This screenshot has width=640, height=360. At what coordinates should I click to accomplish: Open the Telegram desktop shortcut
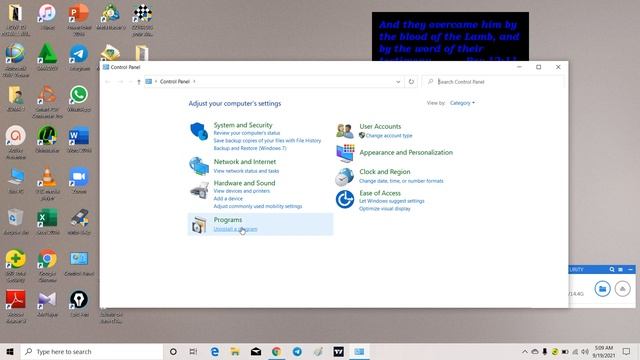(x=79, y=58)
